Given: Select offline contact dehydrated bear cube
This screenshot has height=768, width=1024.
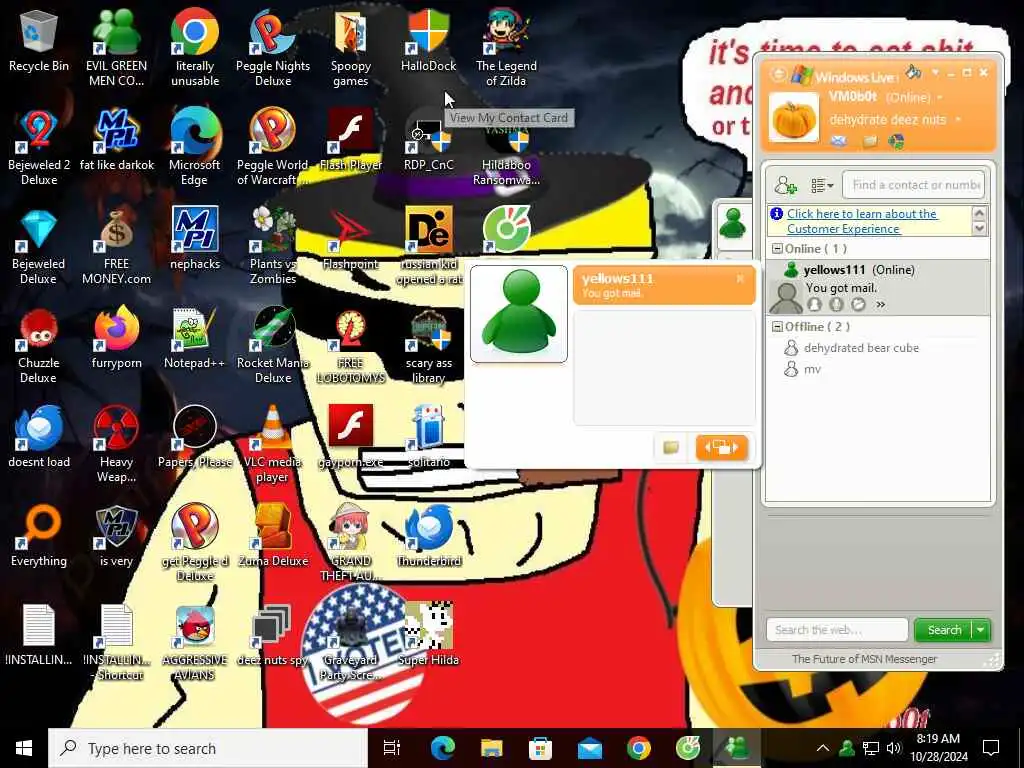Looking at the screenshot, I should pyautogui.click(x=861, y=348).
